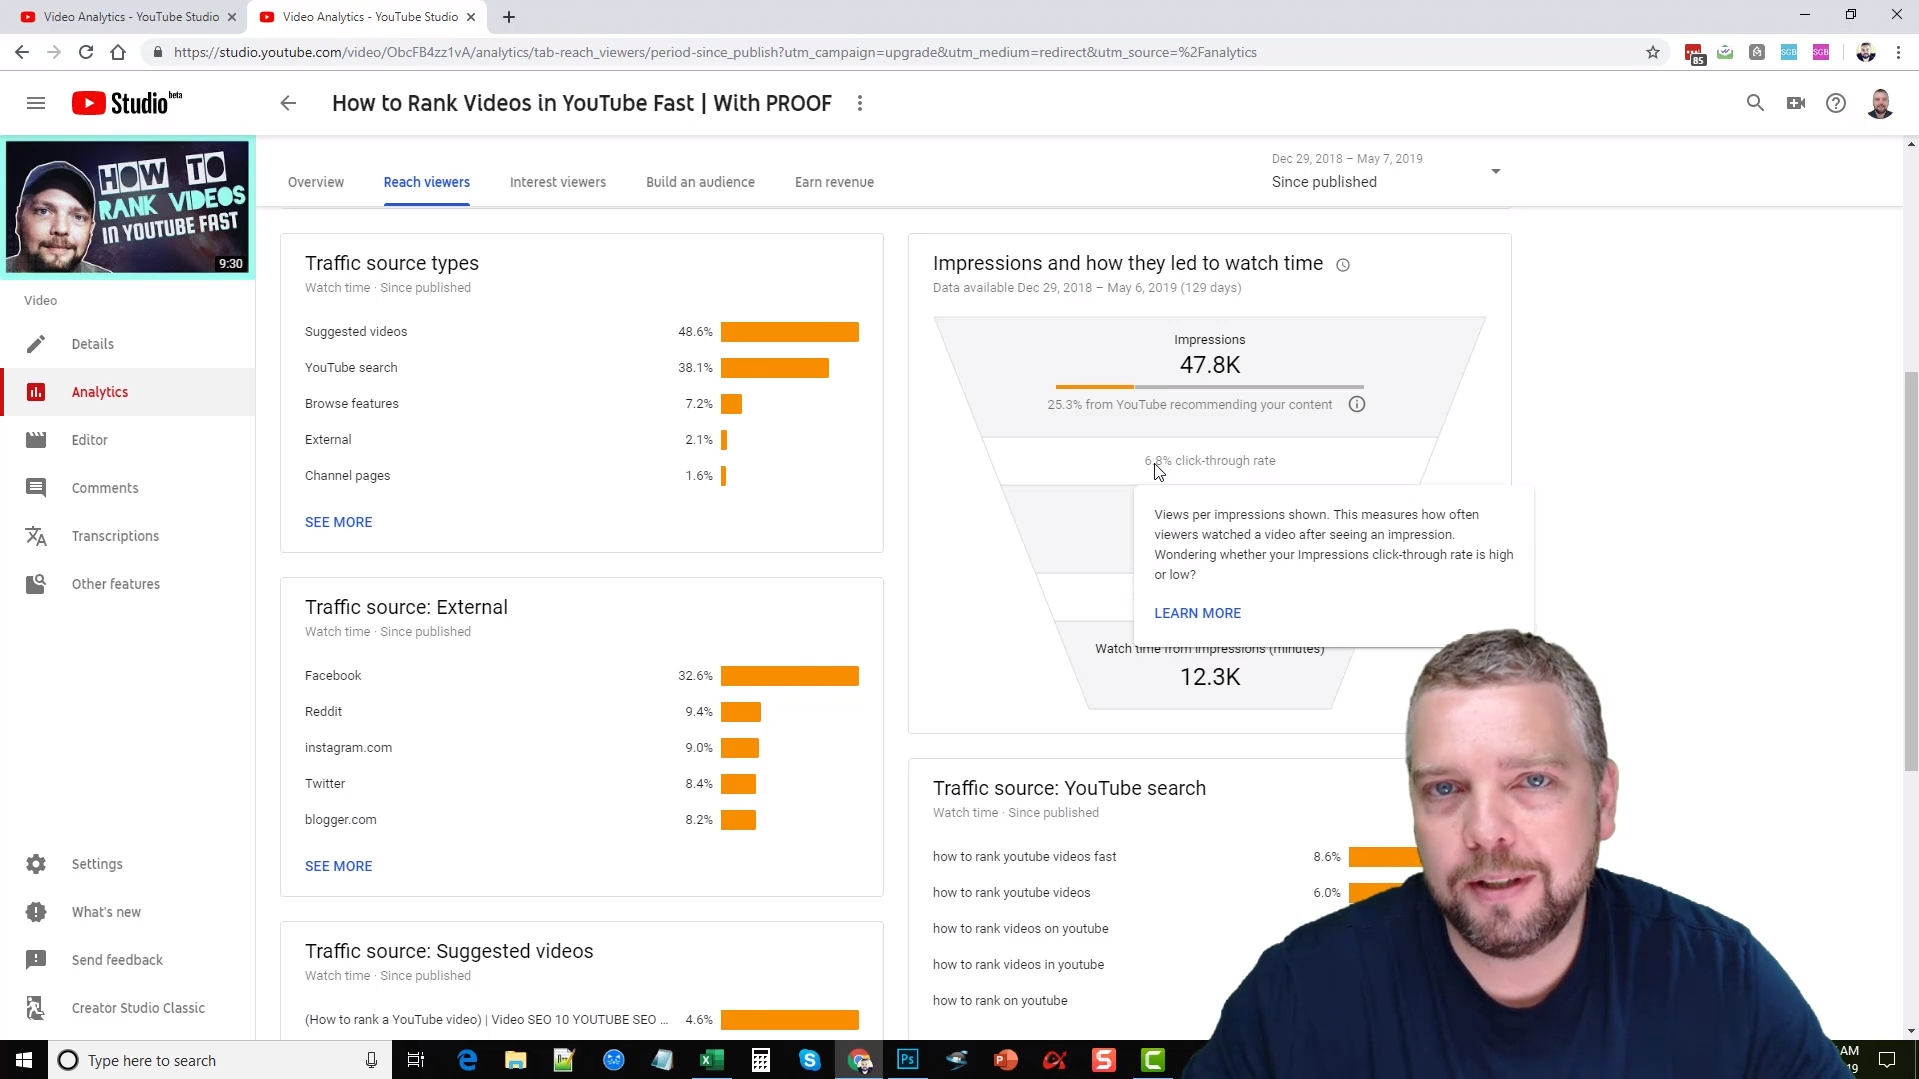The width and height of the screenshot is (1919, 1079).
Task: Open the hamburger navigation menu
Action: pyautogui.click(x=36, y=103)
